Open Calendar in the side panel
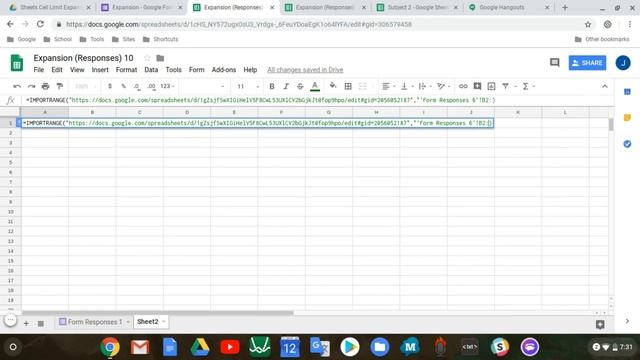Screen dimensions: 640x360 click(627, 92)
